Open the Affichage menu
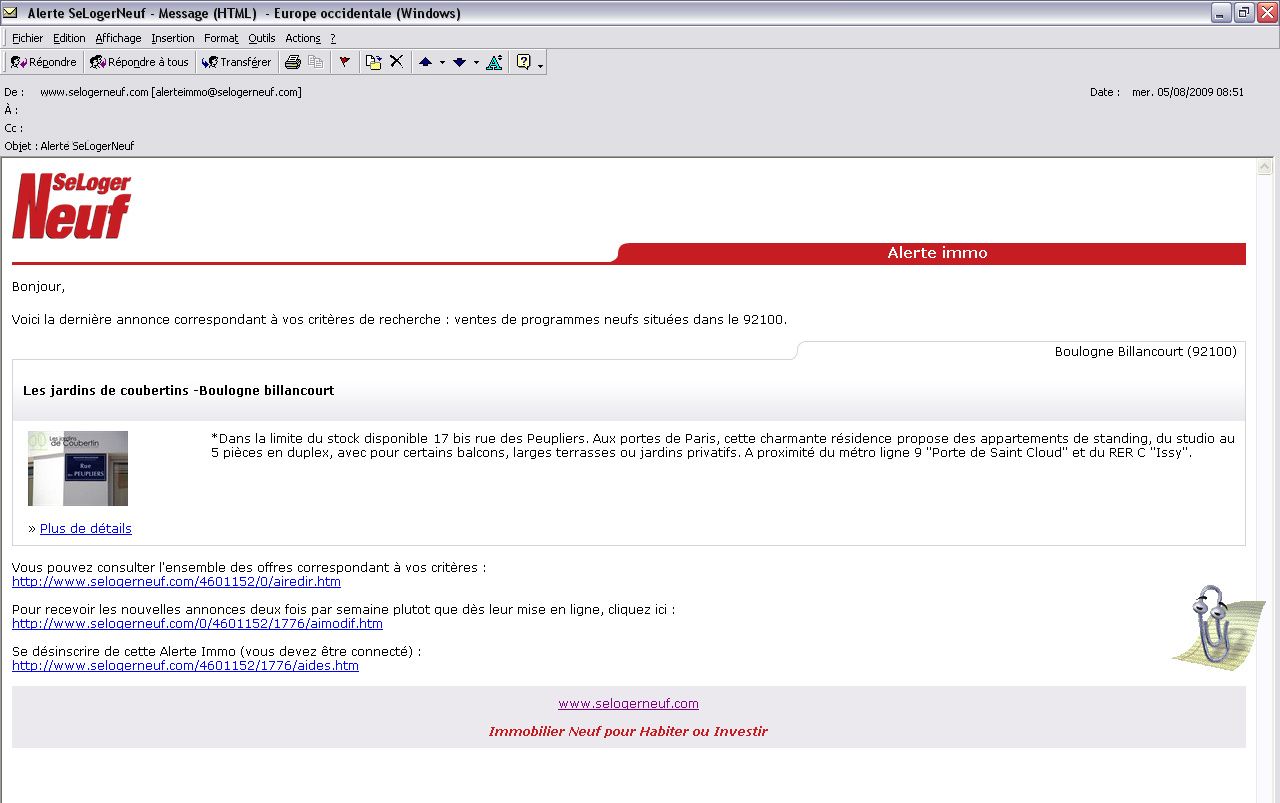Image resolution: width=1280 pixels, height=803 pixels. [x=118, y=38]
